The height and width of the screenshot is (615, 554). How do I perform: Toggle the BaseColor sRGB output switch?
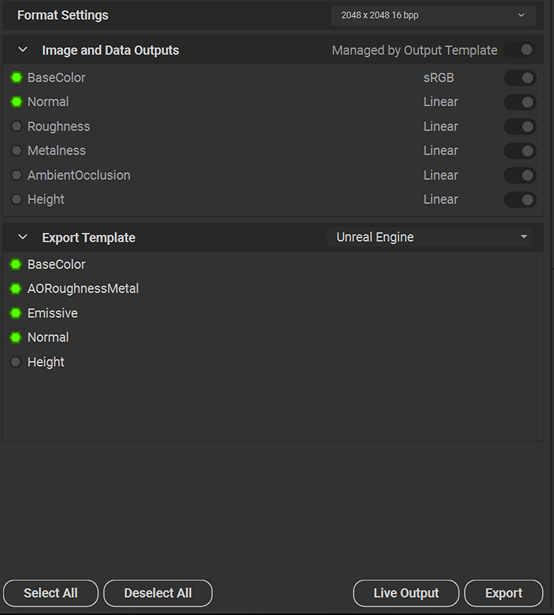[x=520, y=78]
